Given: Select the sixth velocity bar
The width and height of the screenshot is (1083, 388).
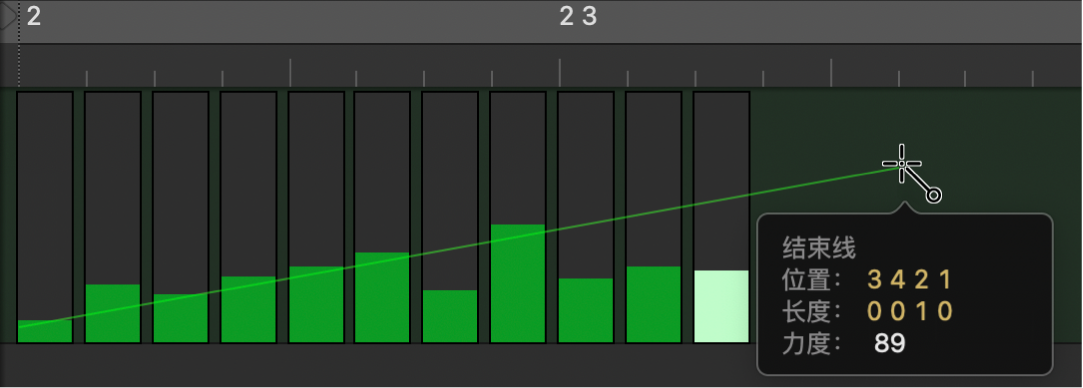Looking at the screenshot, I should tap(382, 298).
